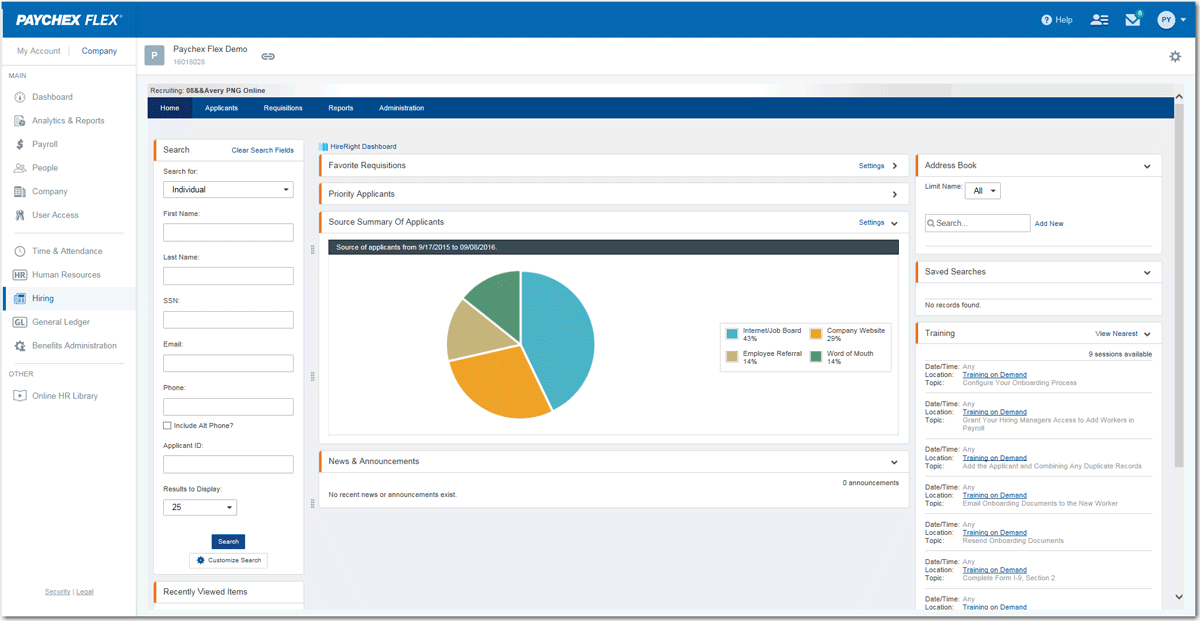
Task: Click the First Name input field
Action: [x=228, y=232]
